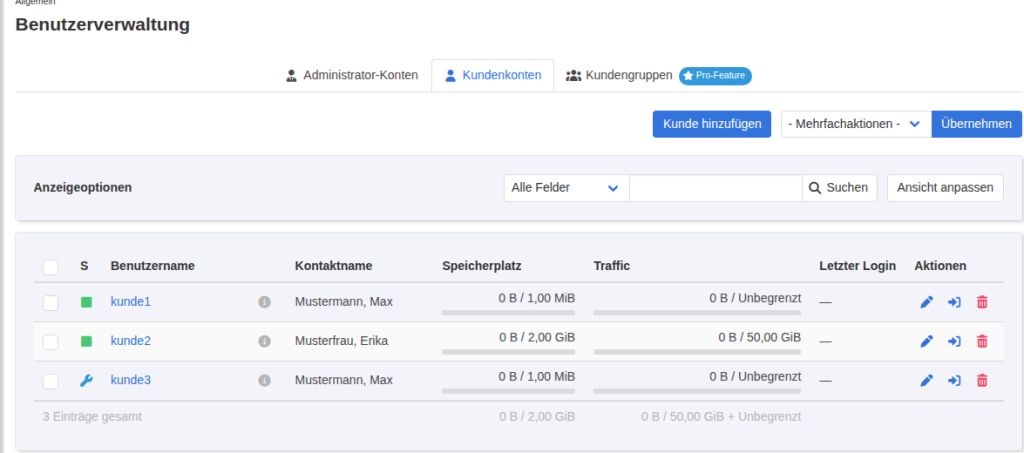Click the wrench status icon of kunde3
The image size is (1024, 453).
click(86, 381)
